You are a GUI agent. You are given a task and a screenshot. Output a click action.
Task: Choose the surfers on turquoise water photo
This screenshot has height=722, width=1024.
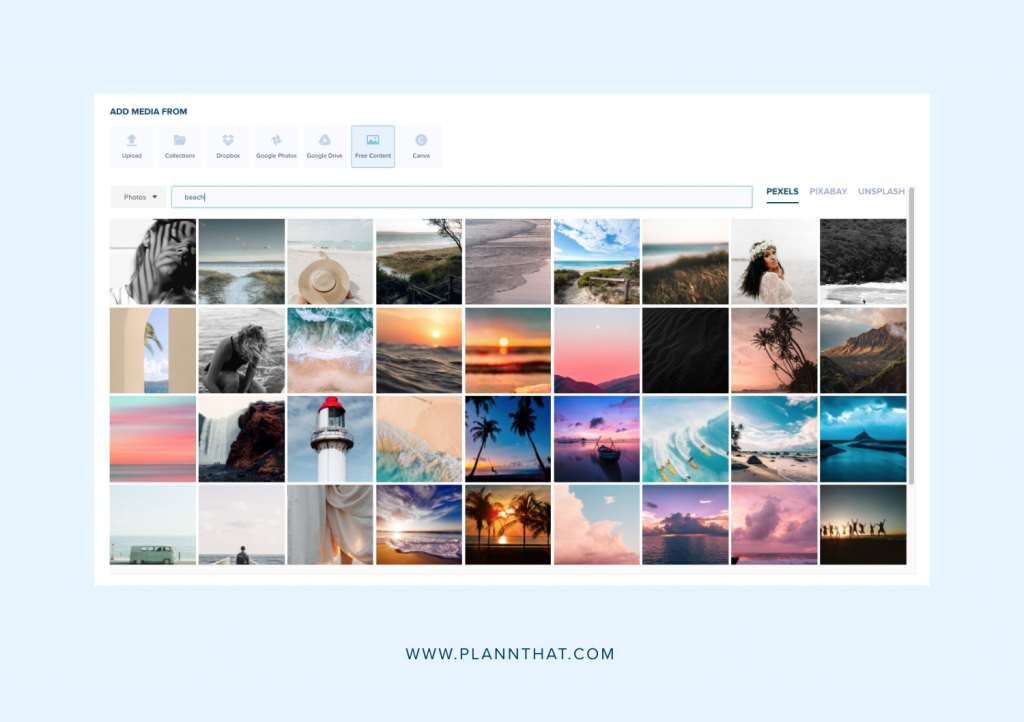(685, 438)
